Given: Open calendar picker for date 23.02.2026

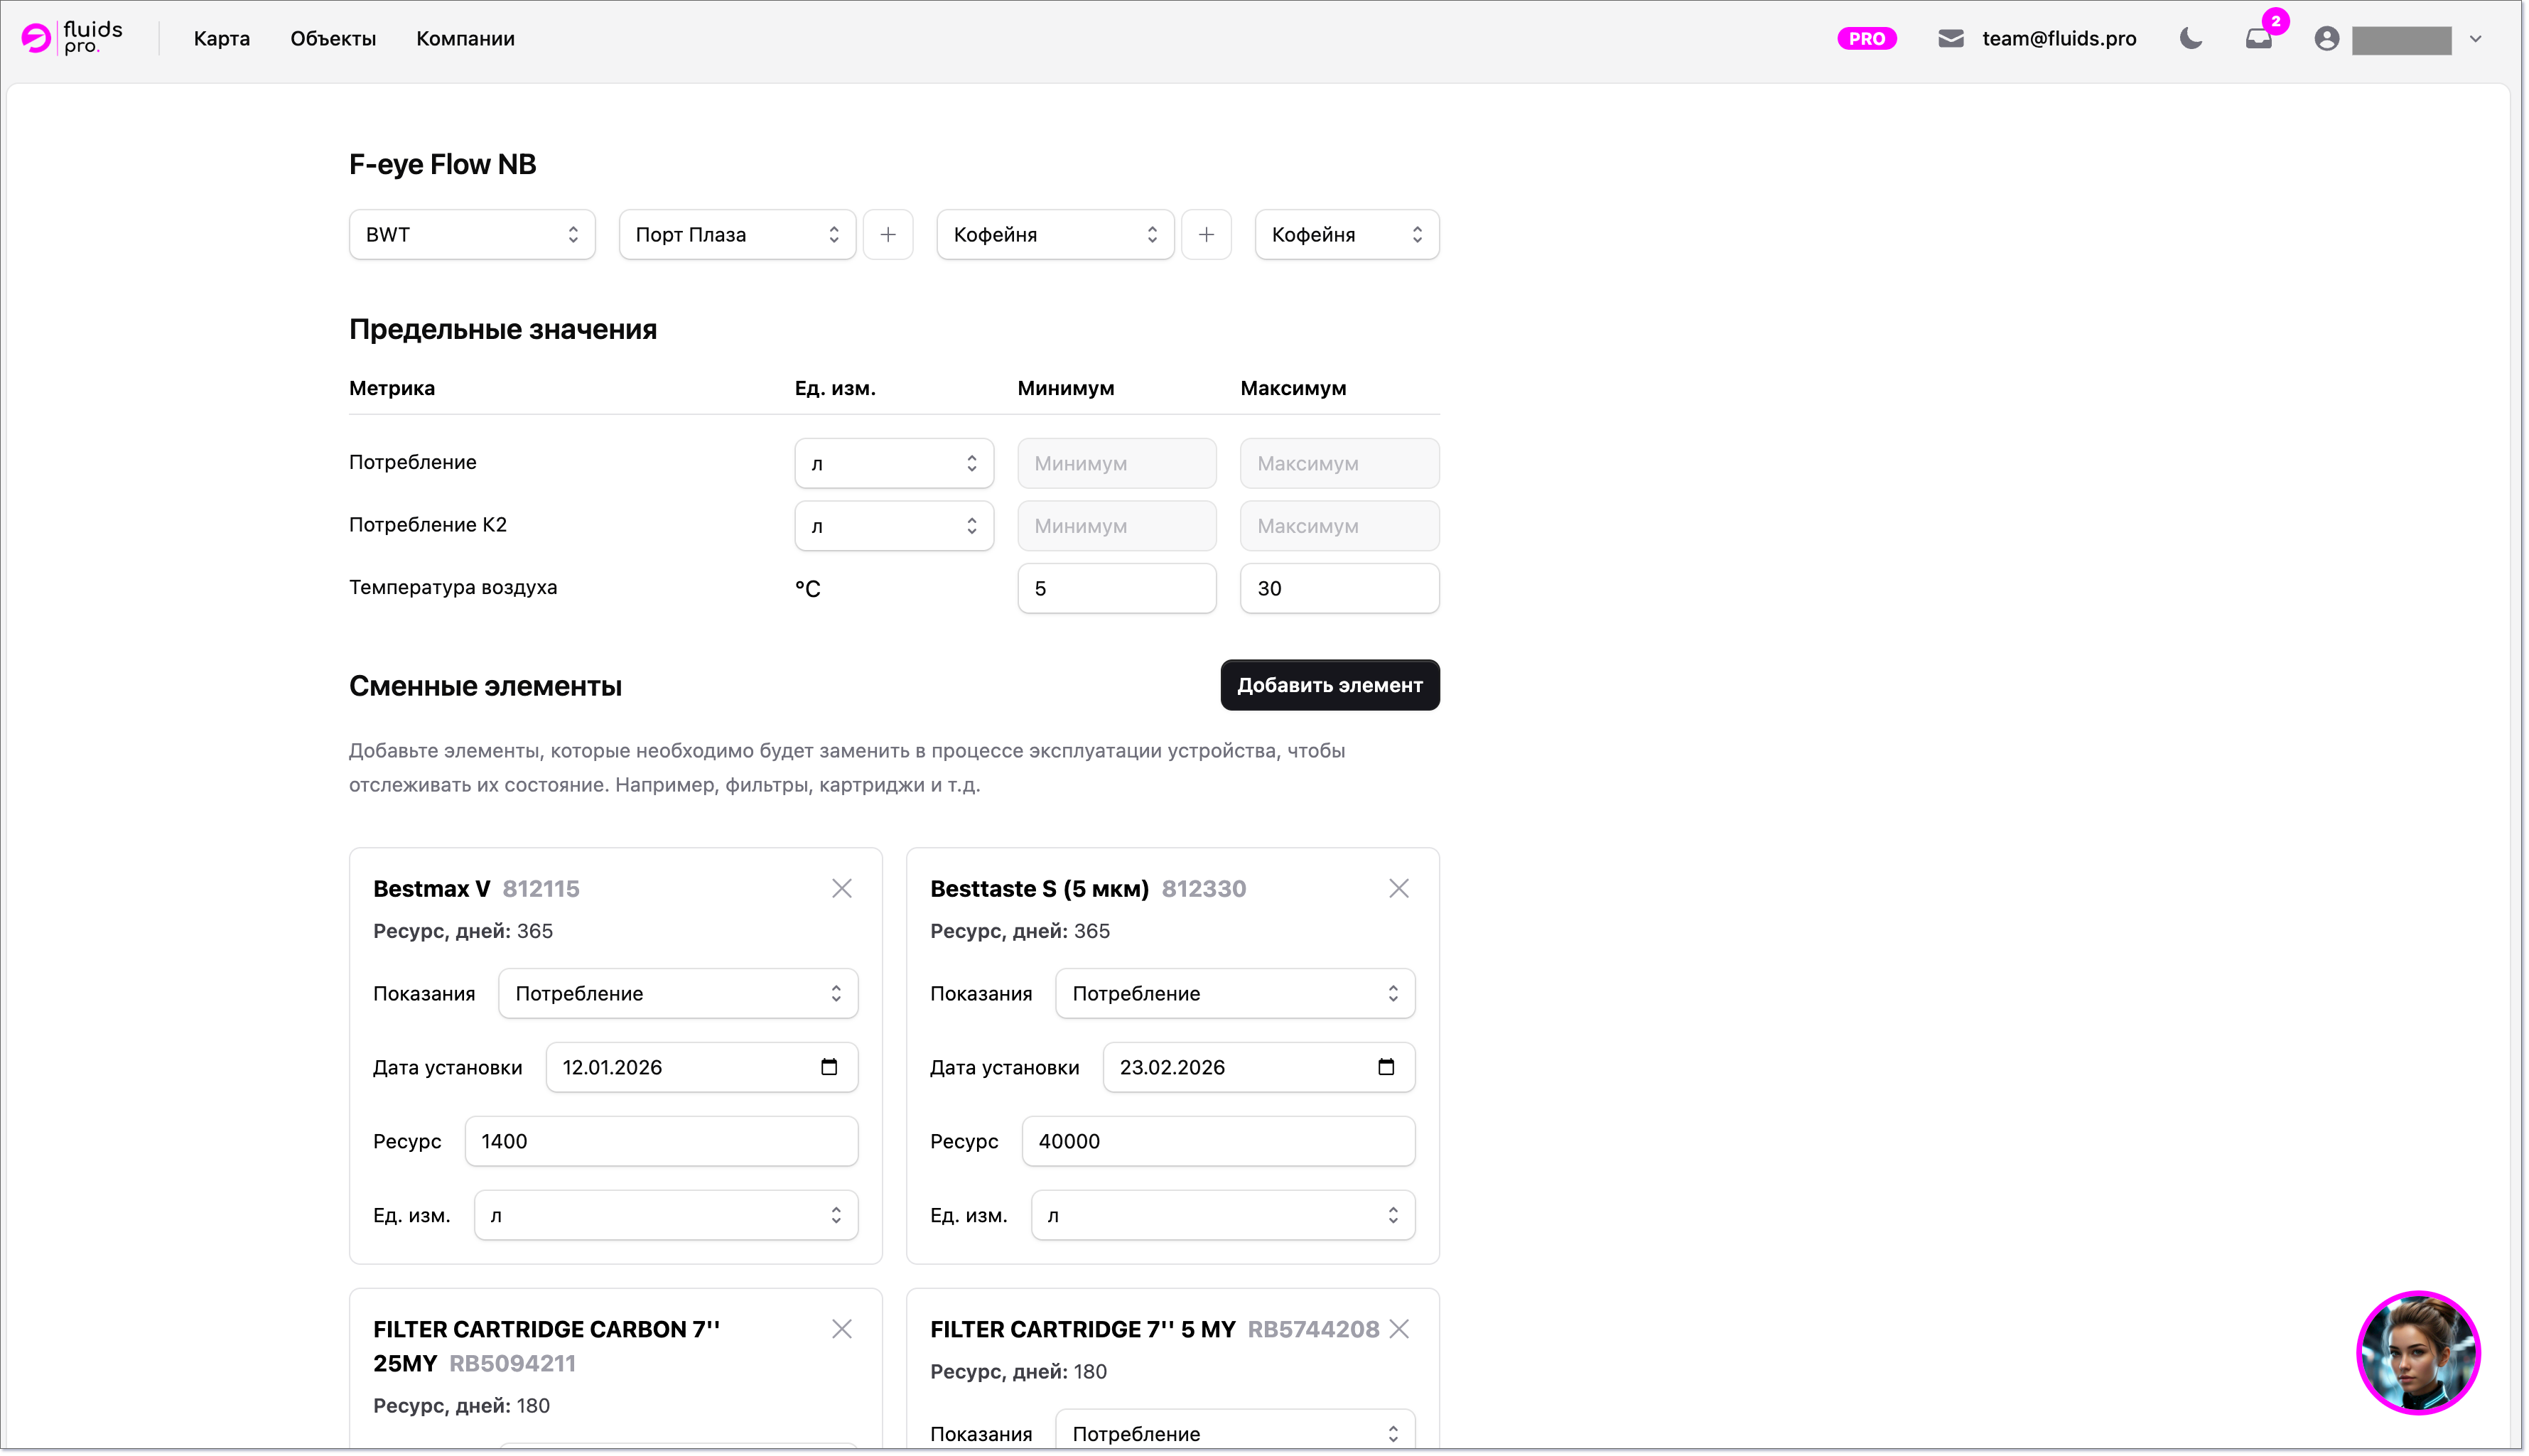Looking at the screenshot, I should point(1385,1067).
